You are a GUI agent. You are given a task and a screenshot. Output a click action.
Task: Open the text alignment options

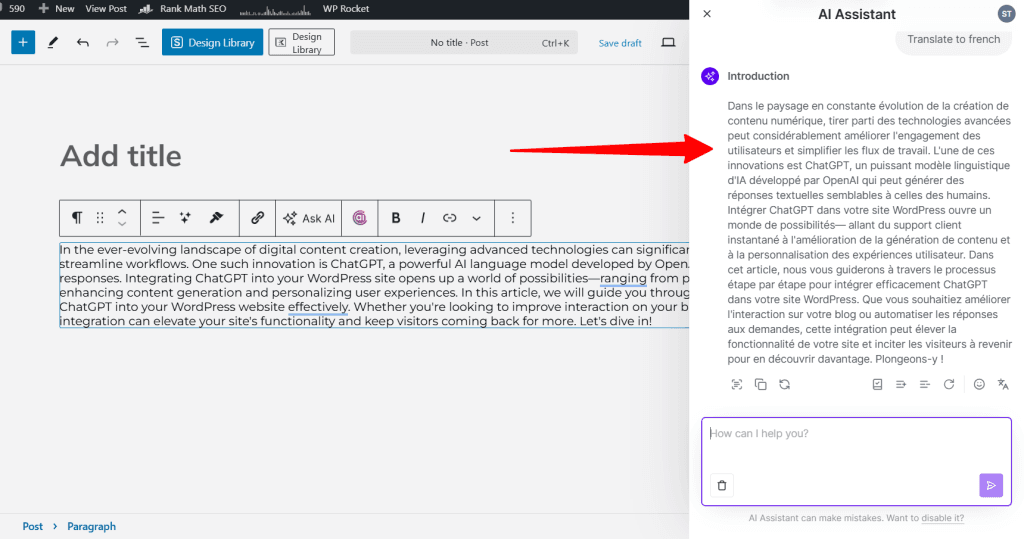(x=157, y=218)
